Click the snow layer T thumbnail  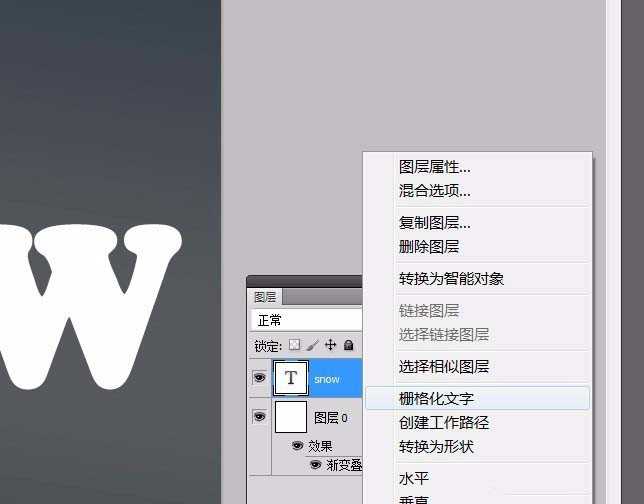[x=291, y=377]
